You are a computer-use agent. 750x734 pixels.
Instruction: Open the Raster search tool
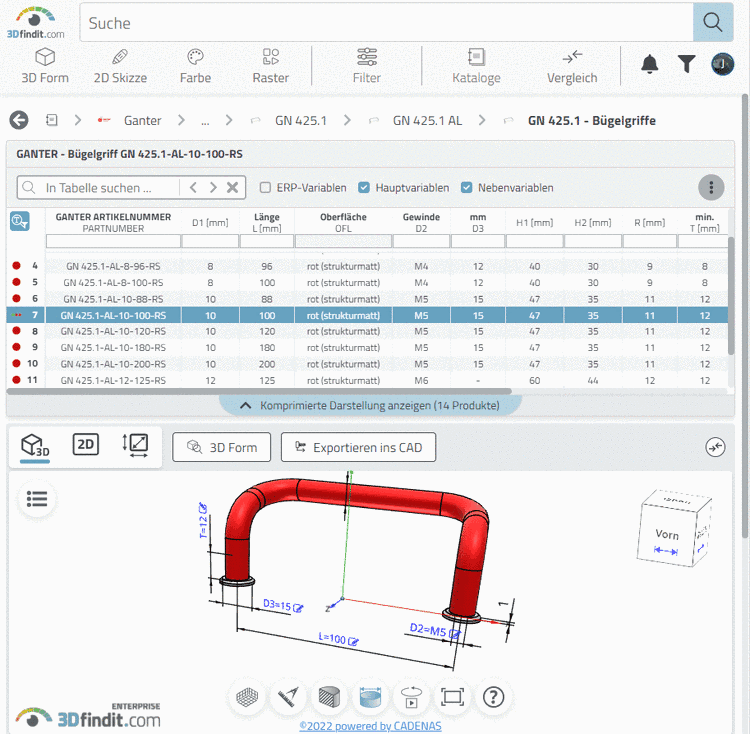pyautogui.click(x=271, y=66)
